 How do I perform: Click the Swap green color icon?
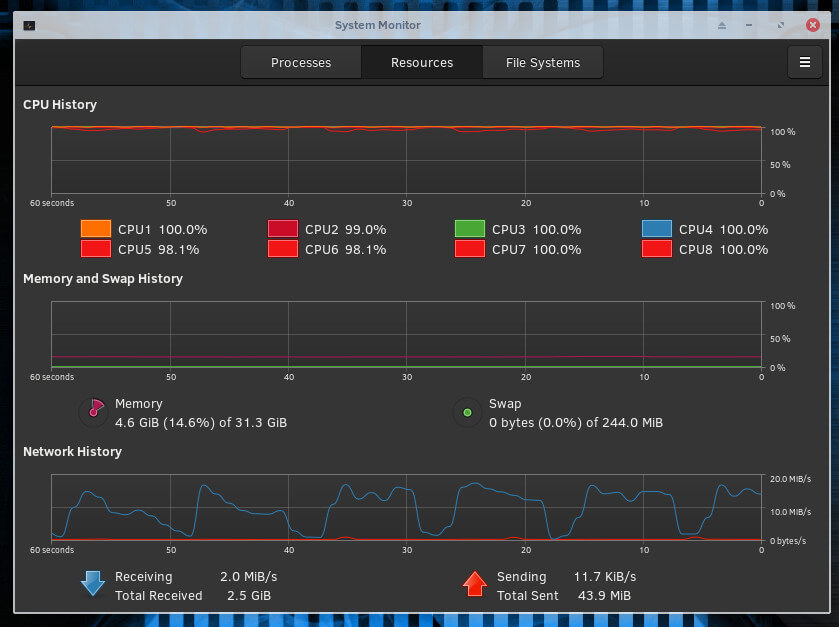pos(467,412)
